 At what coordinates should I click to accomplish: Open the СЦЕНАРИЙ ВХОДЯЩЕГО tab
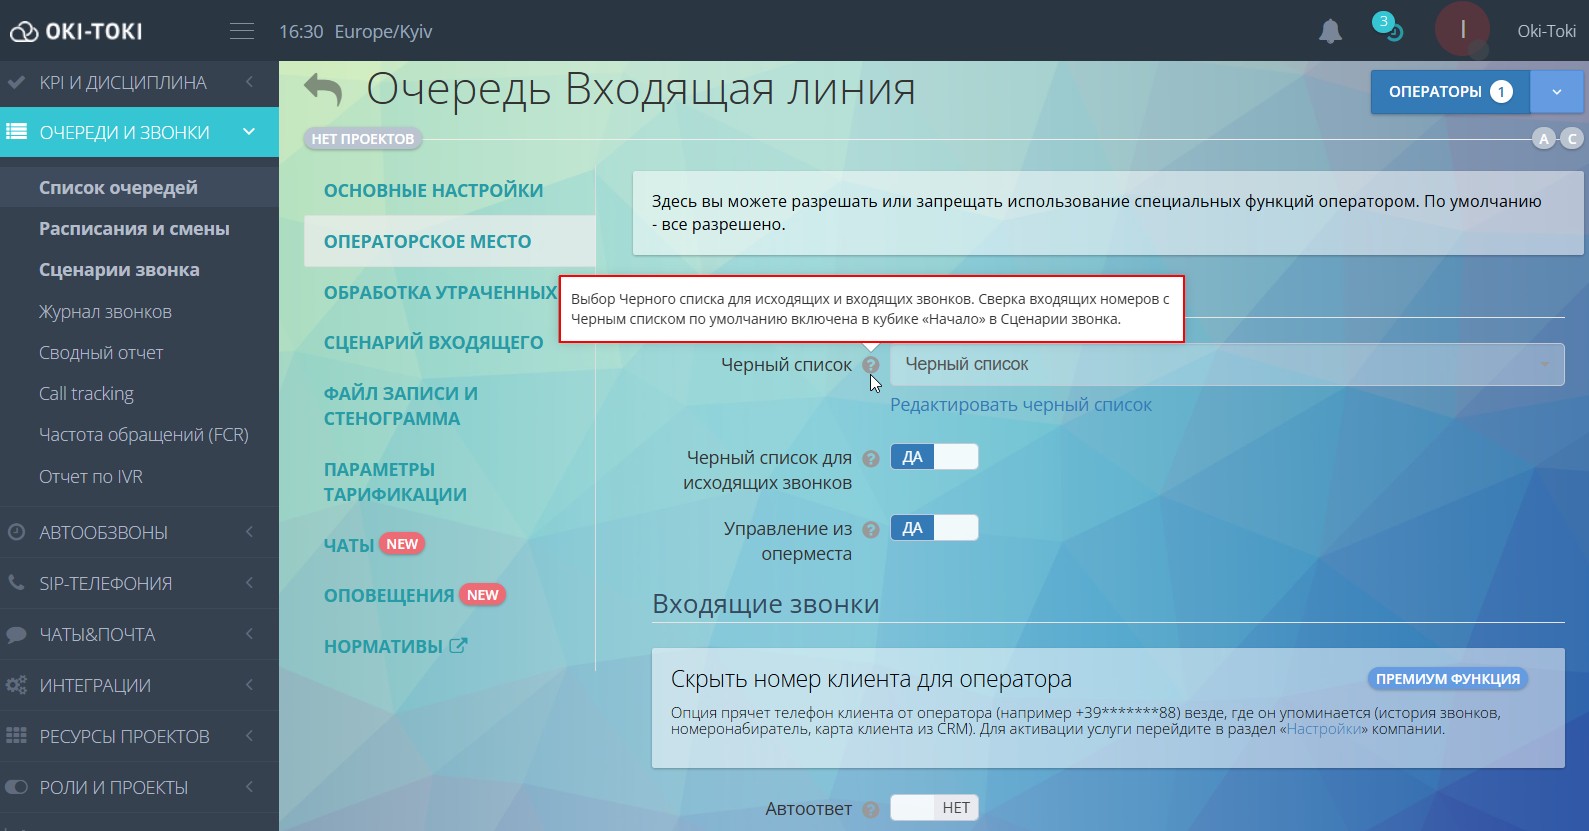(433, 342)
